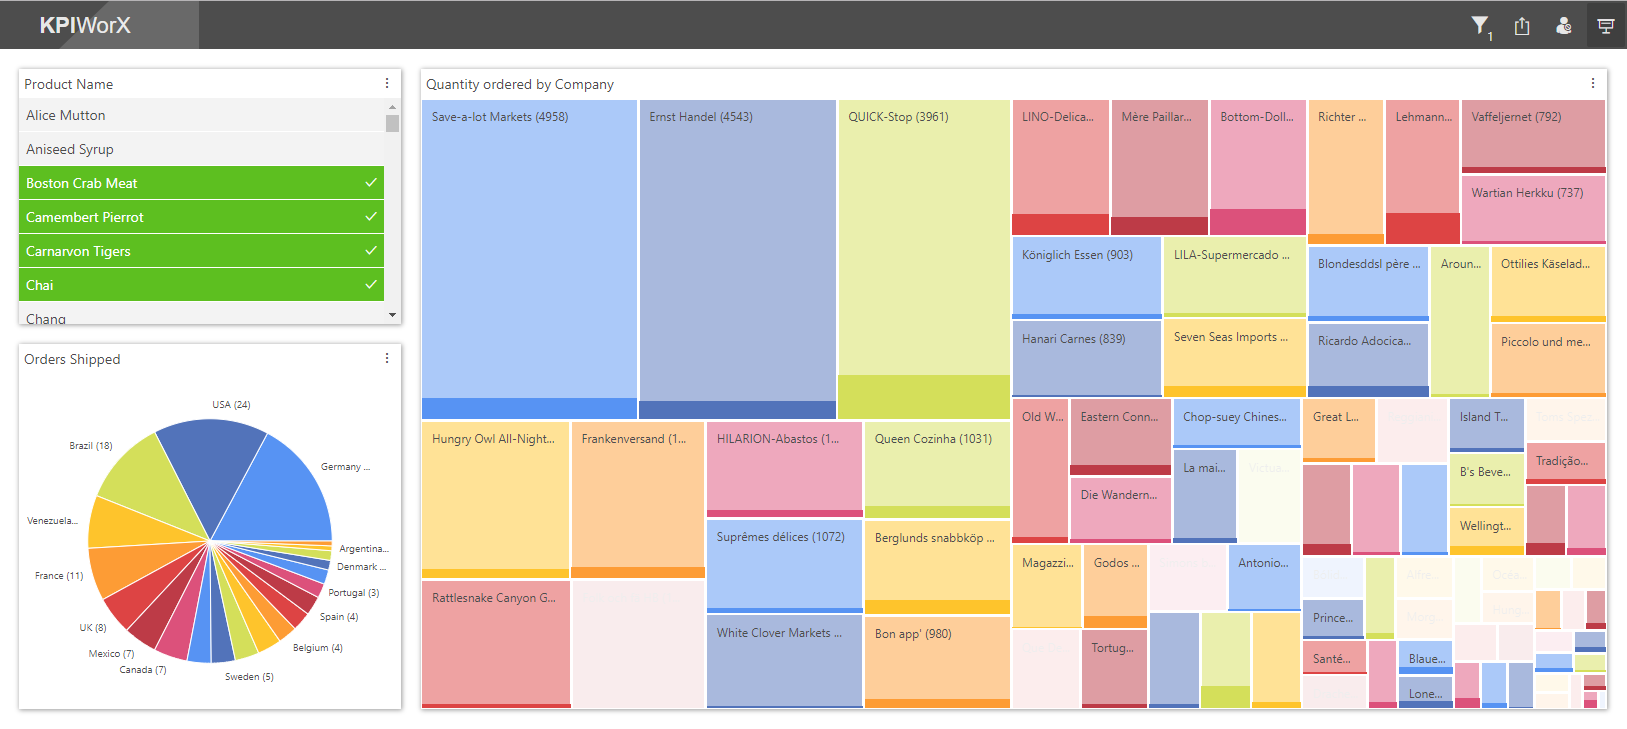Select Mère Paillar treemap tile
This screenshot has width=1627, height=729.
tap(1160, 167)
